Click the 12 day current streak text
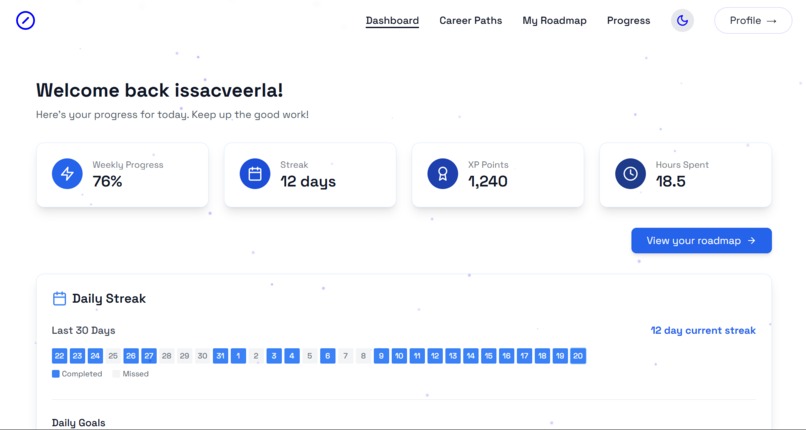Image resolution: width=806 pixels, height=430 pixels. pos(703,330)
